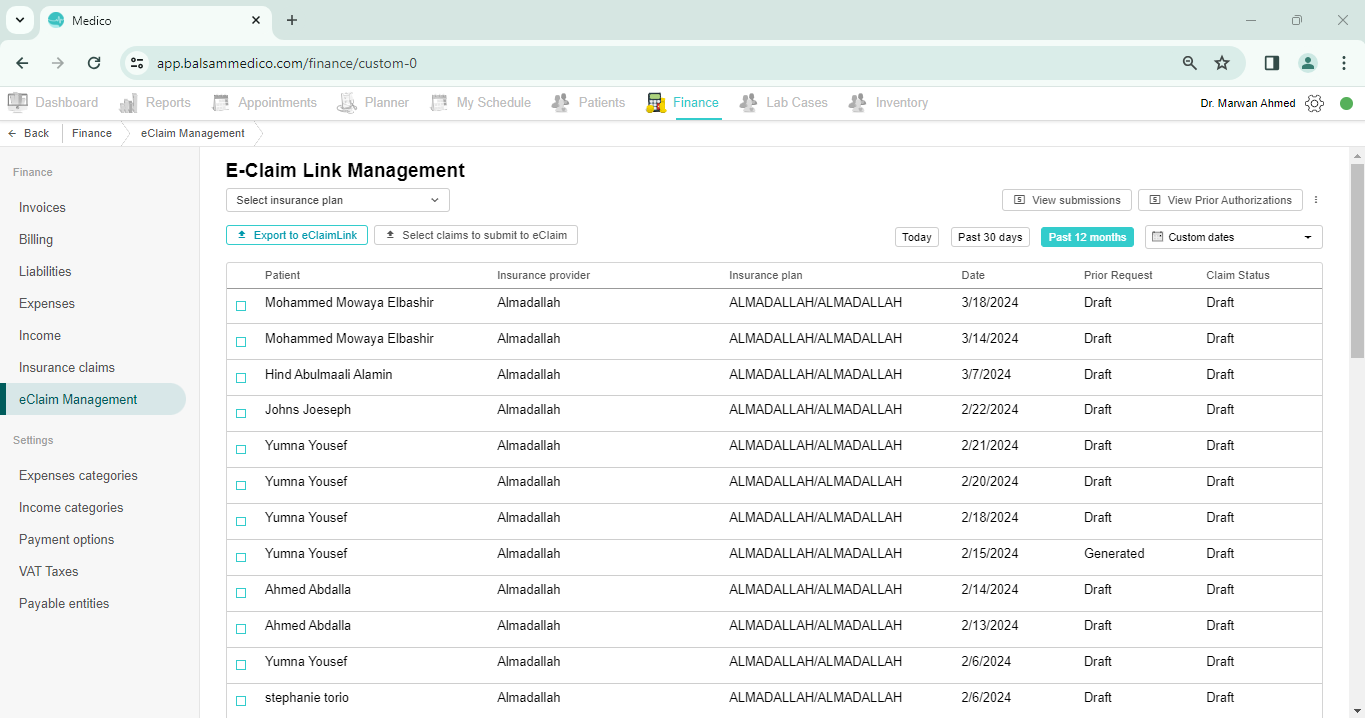This screenshot has width=1365, height=718.
Task: Select the checkbox for Johns Joeseph's claim
Action: point(240,413)
